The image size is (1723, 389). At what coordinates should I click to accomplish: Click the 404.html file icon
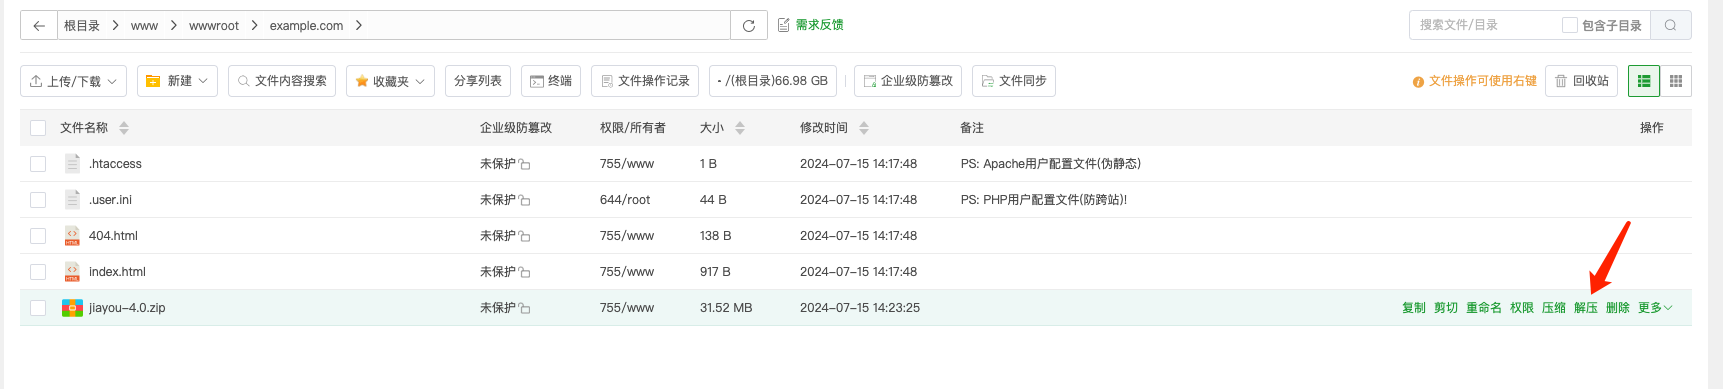coord(72,236)
